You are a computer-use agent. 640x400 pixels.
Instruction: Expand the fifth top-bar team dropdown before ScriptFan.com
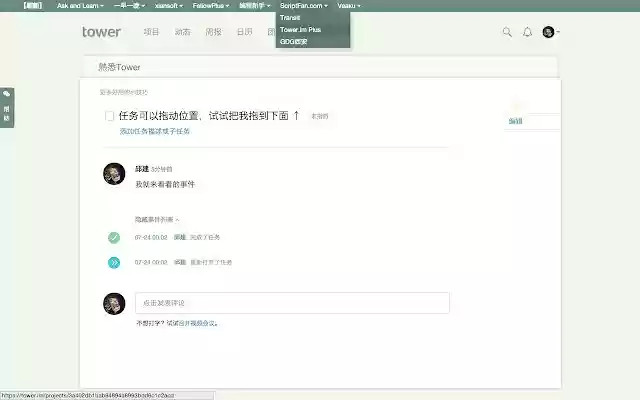pyautogui.click(x=255, y=6)
